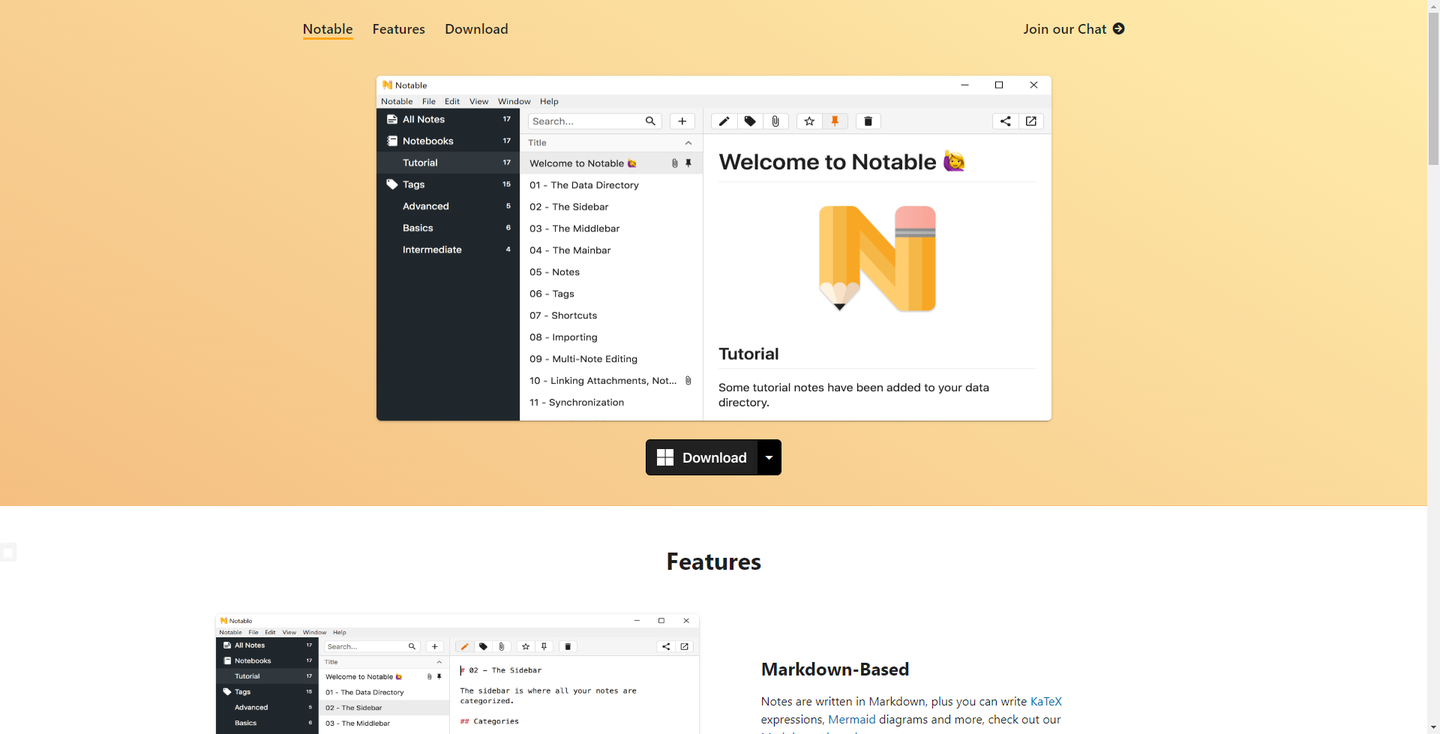This screenshot has height=734, width=1440.
Task: Click the Windows logo on the Download button
Action: coord(665,458)
